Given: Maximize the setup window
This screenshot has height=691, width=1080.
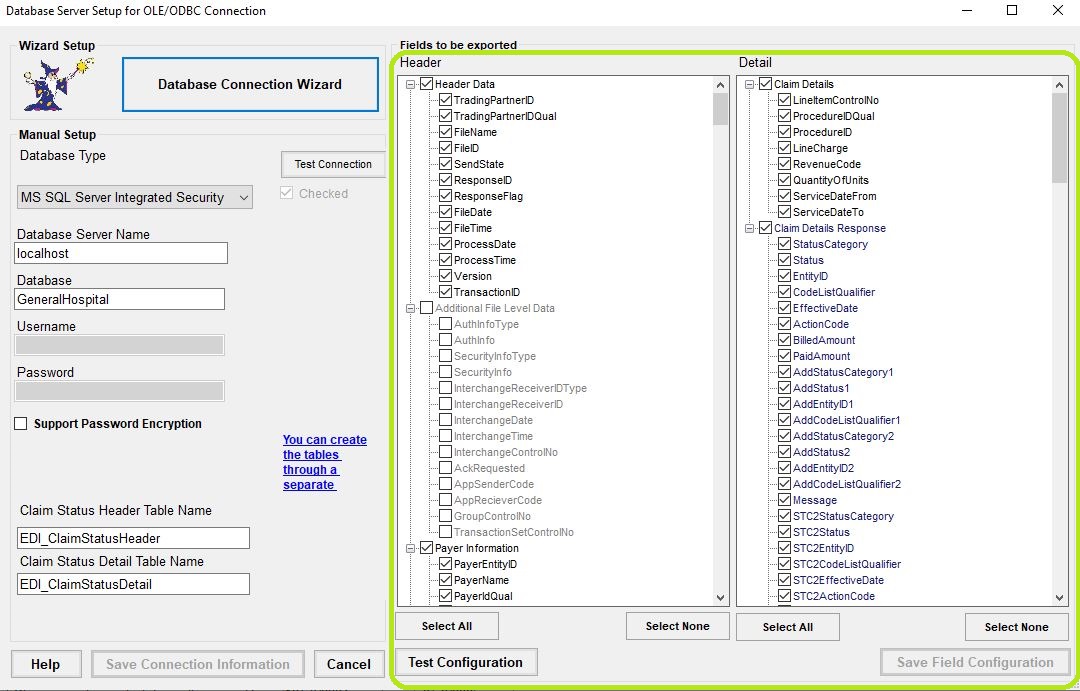Looking at the screenshot, I should 1012,10.
